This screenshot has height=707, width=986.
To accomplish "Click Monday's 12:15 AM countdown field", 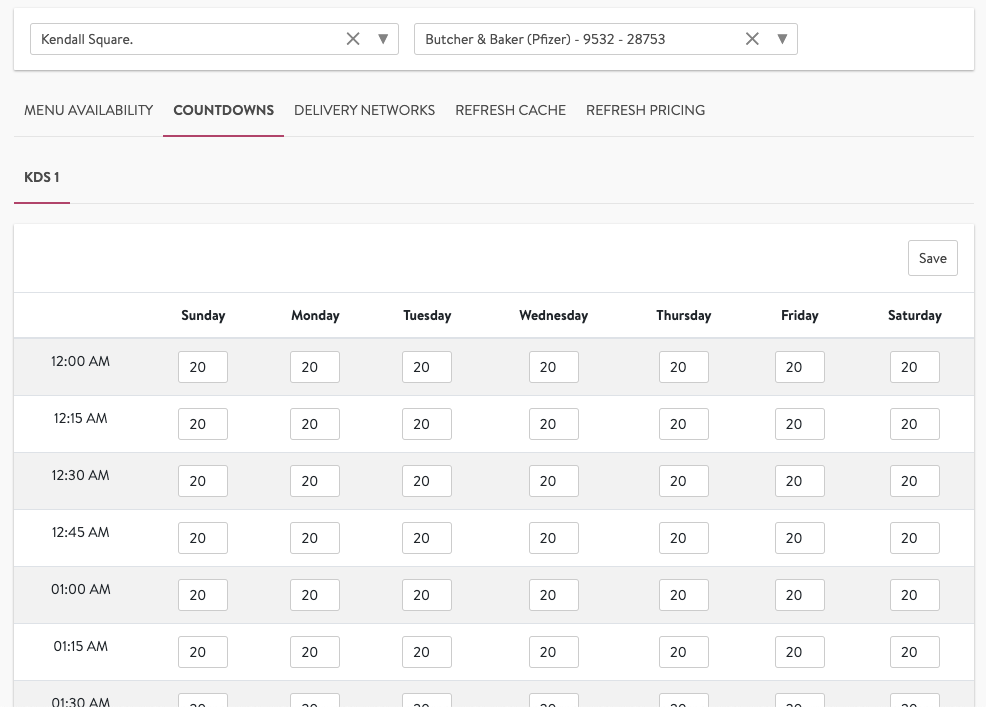I will (x=315, y=424).
